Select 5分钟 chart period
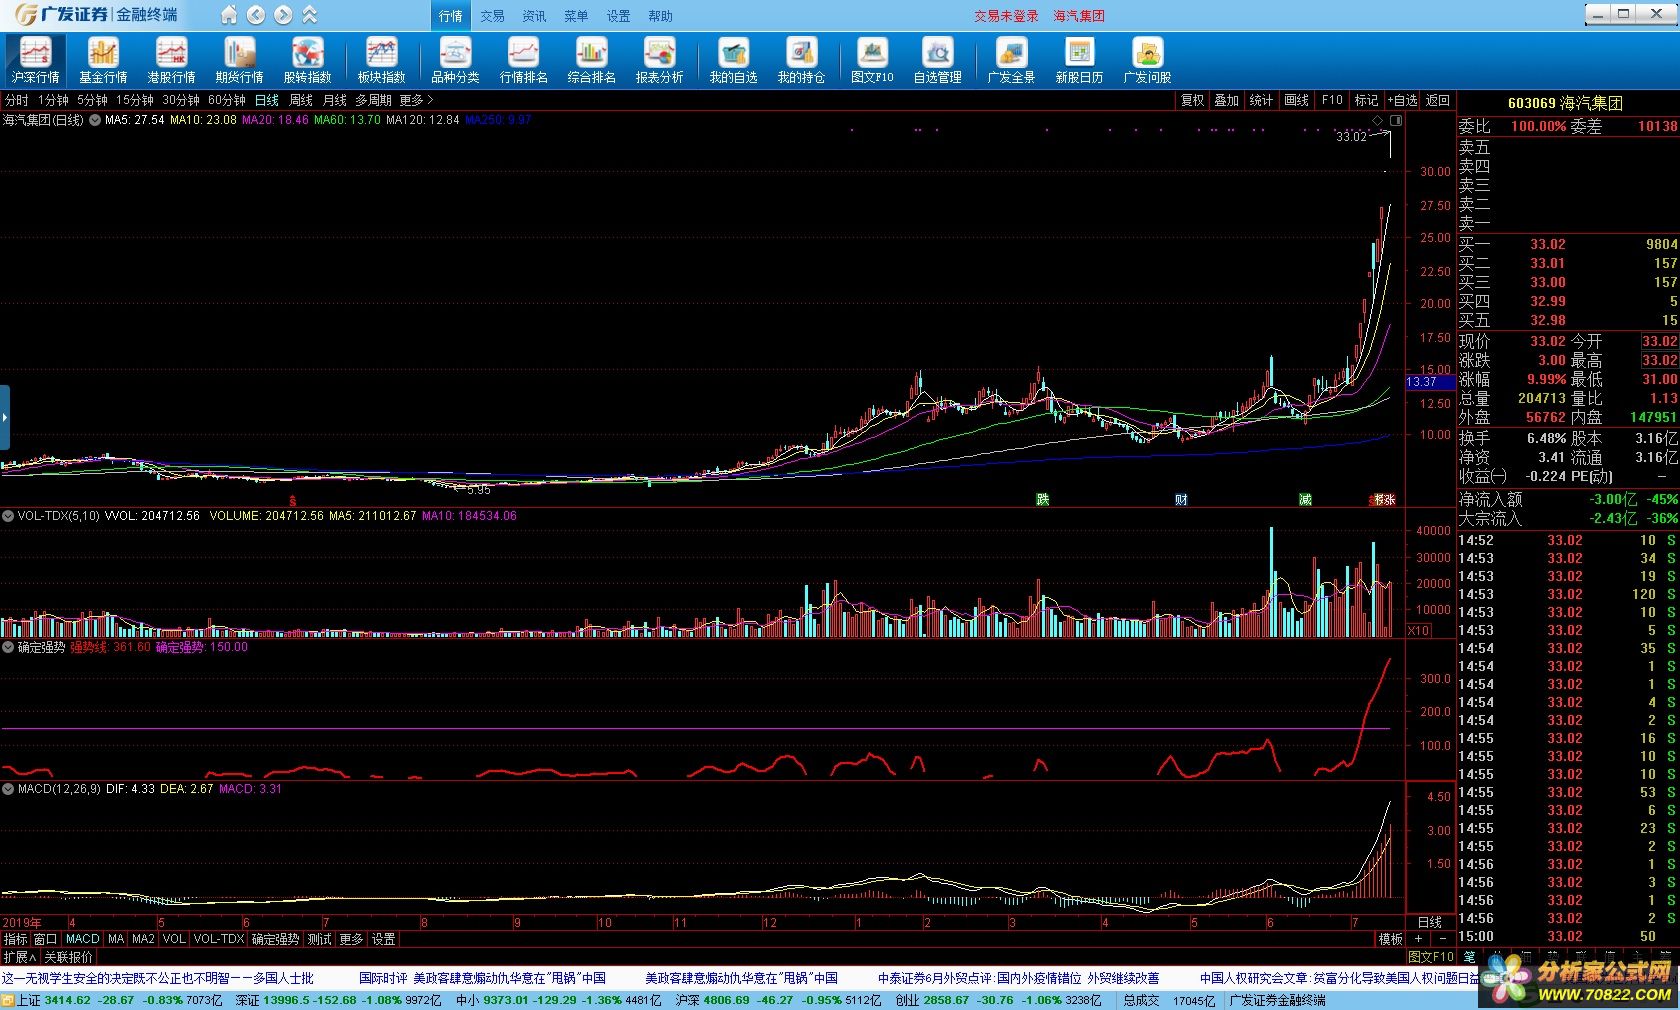 pyautogui.click(x=92, y=100)
